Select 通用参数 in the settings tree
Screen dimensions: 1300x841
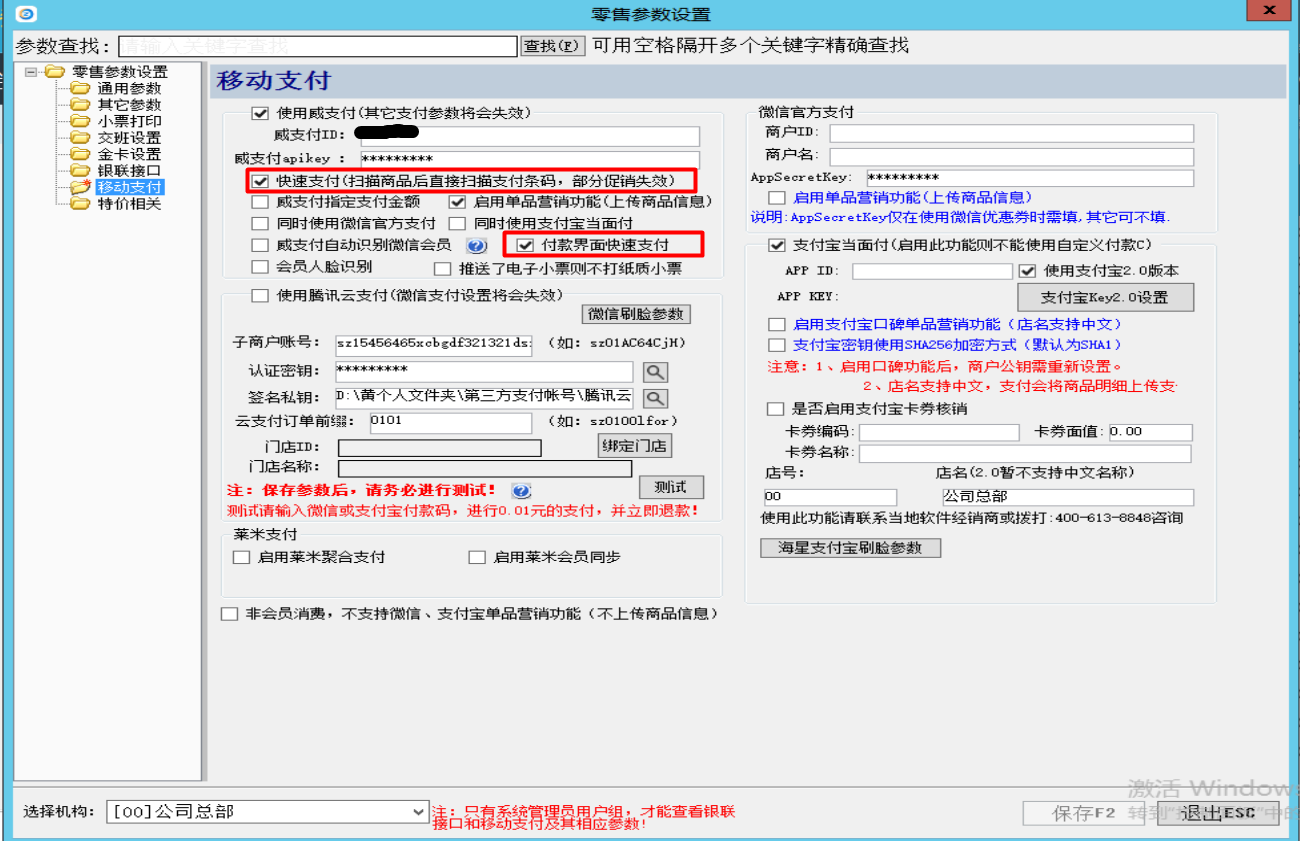[x=128, y=88]
